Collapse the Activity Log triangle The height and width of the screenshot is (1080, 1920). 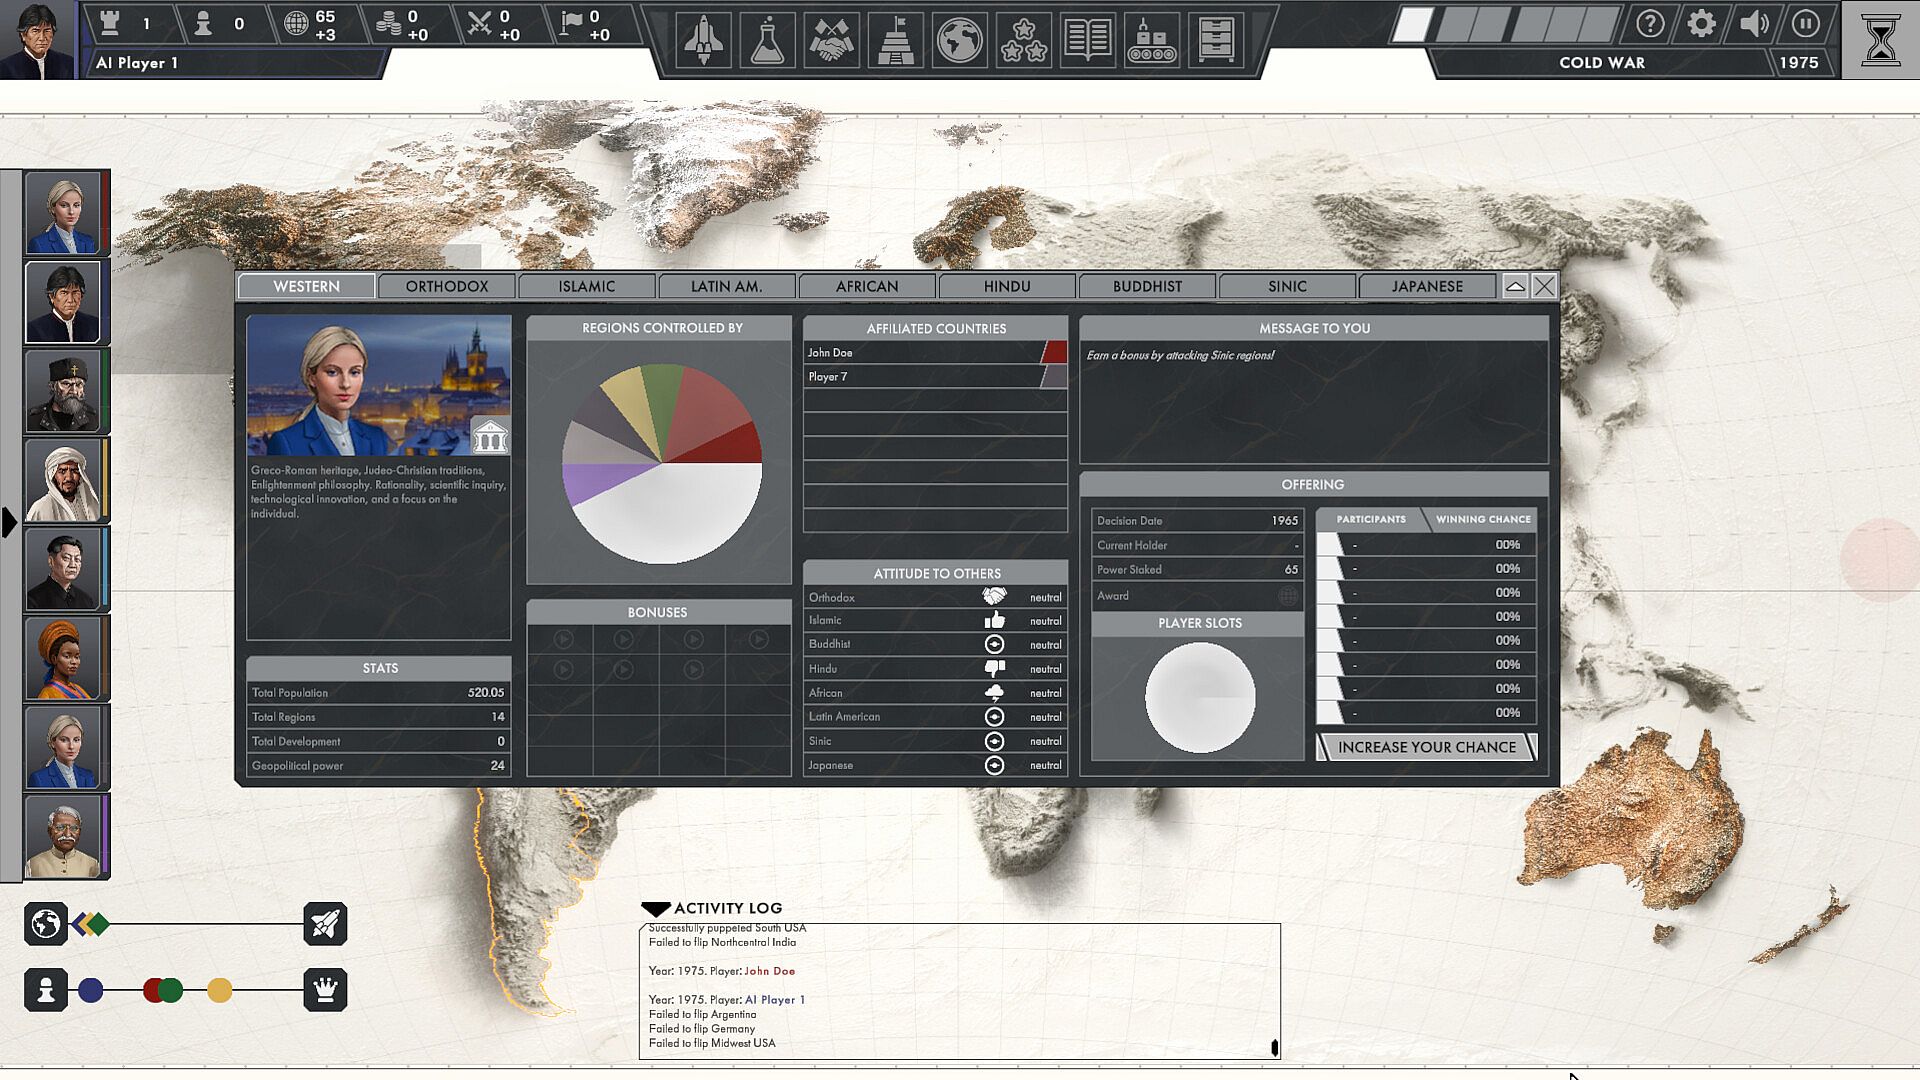(656, 908)
